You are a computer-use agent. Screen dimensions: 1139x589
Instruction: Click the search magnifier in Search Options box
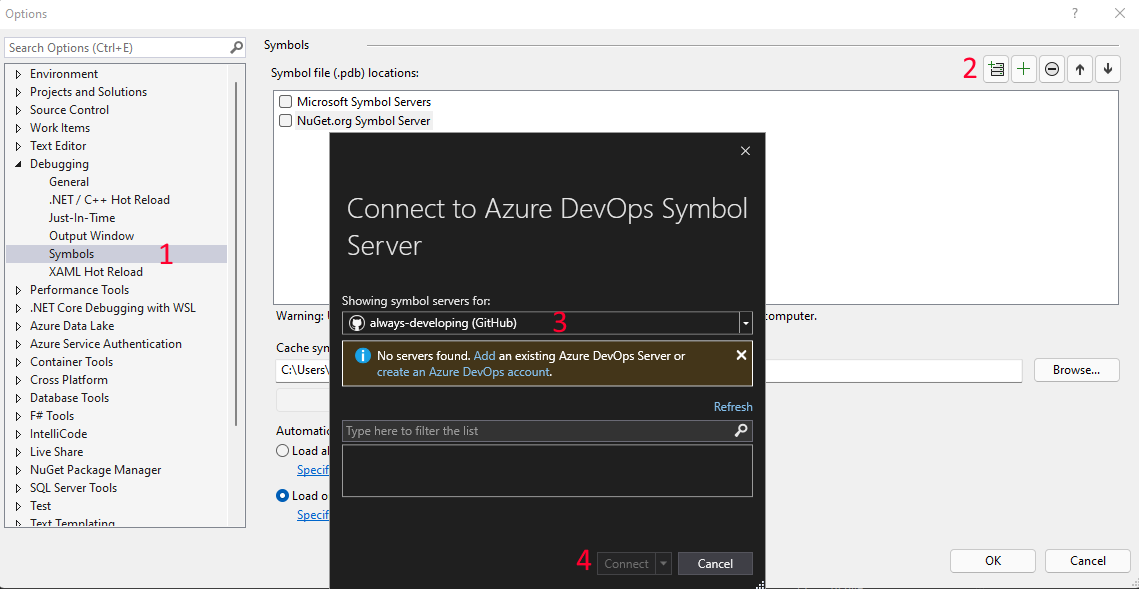[237, 48]
